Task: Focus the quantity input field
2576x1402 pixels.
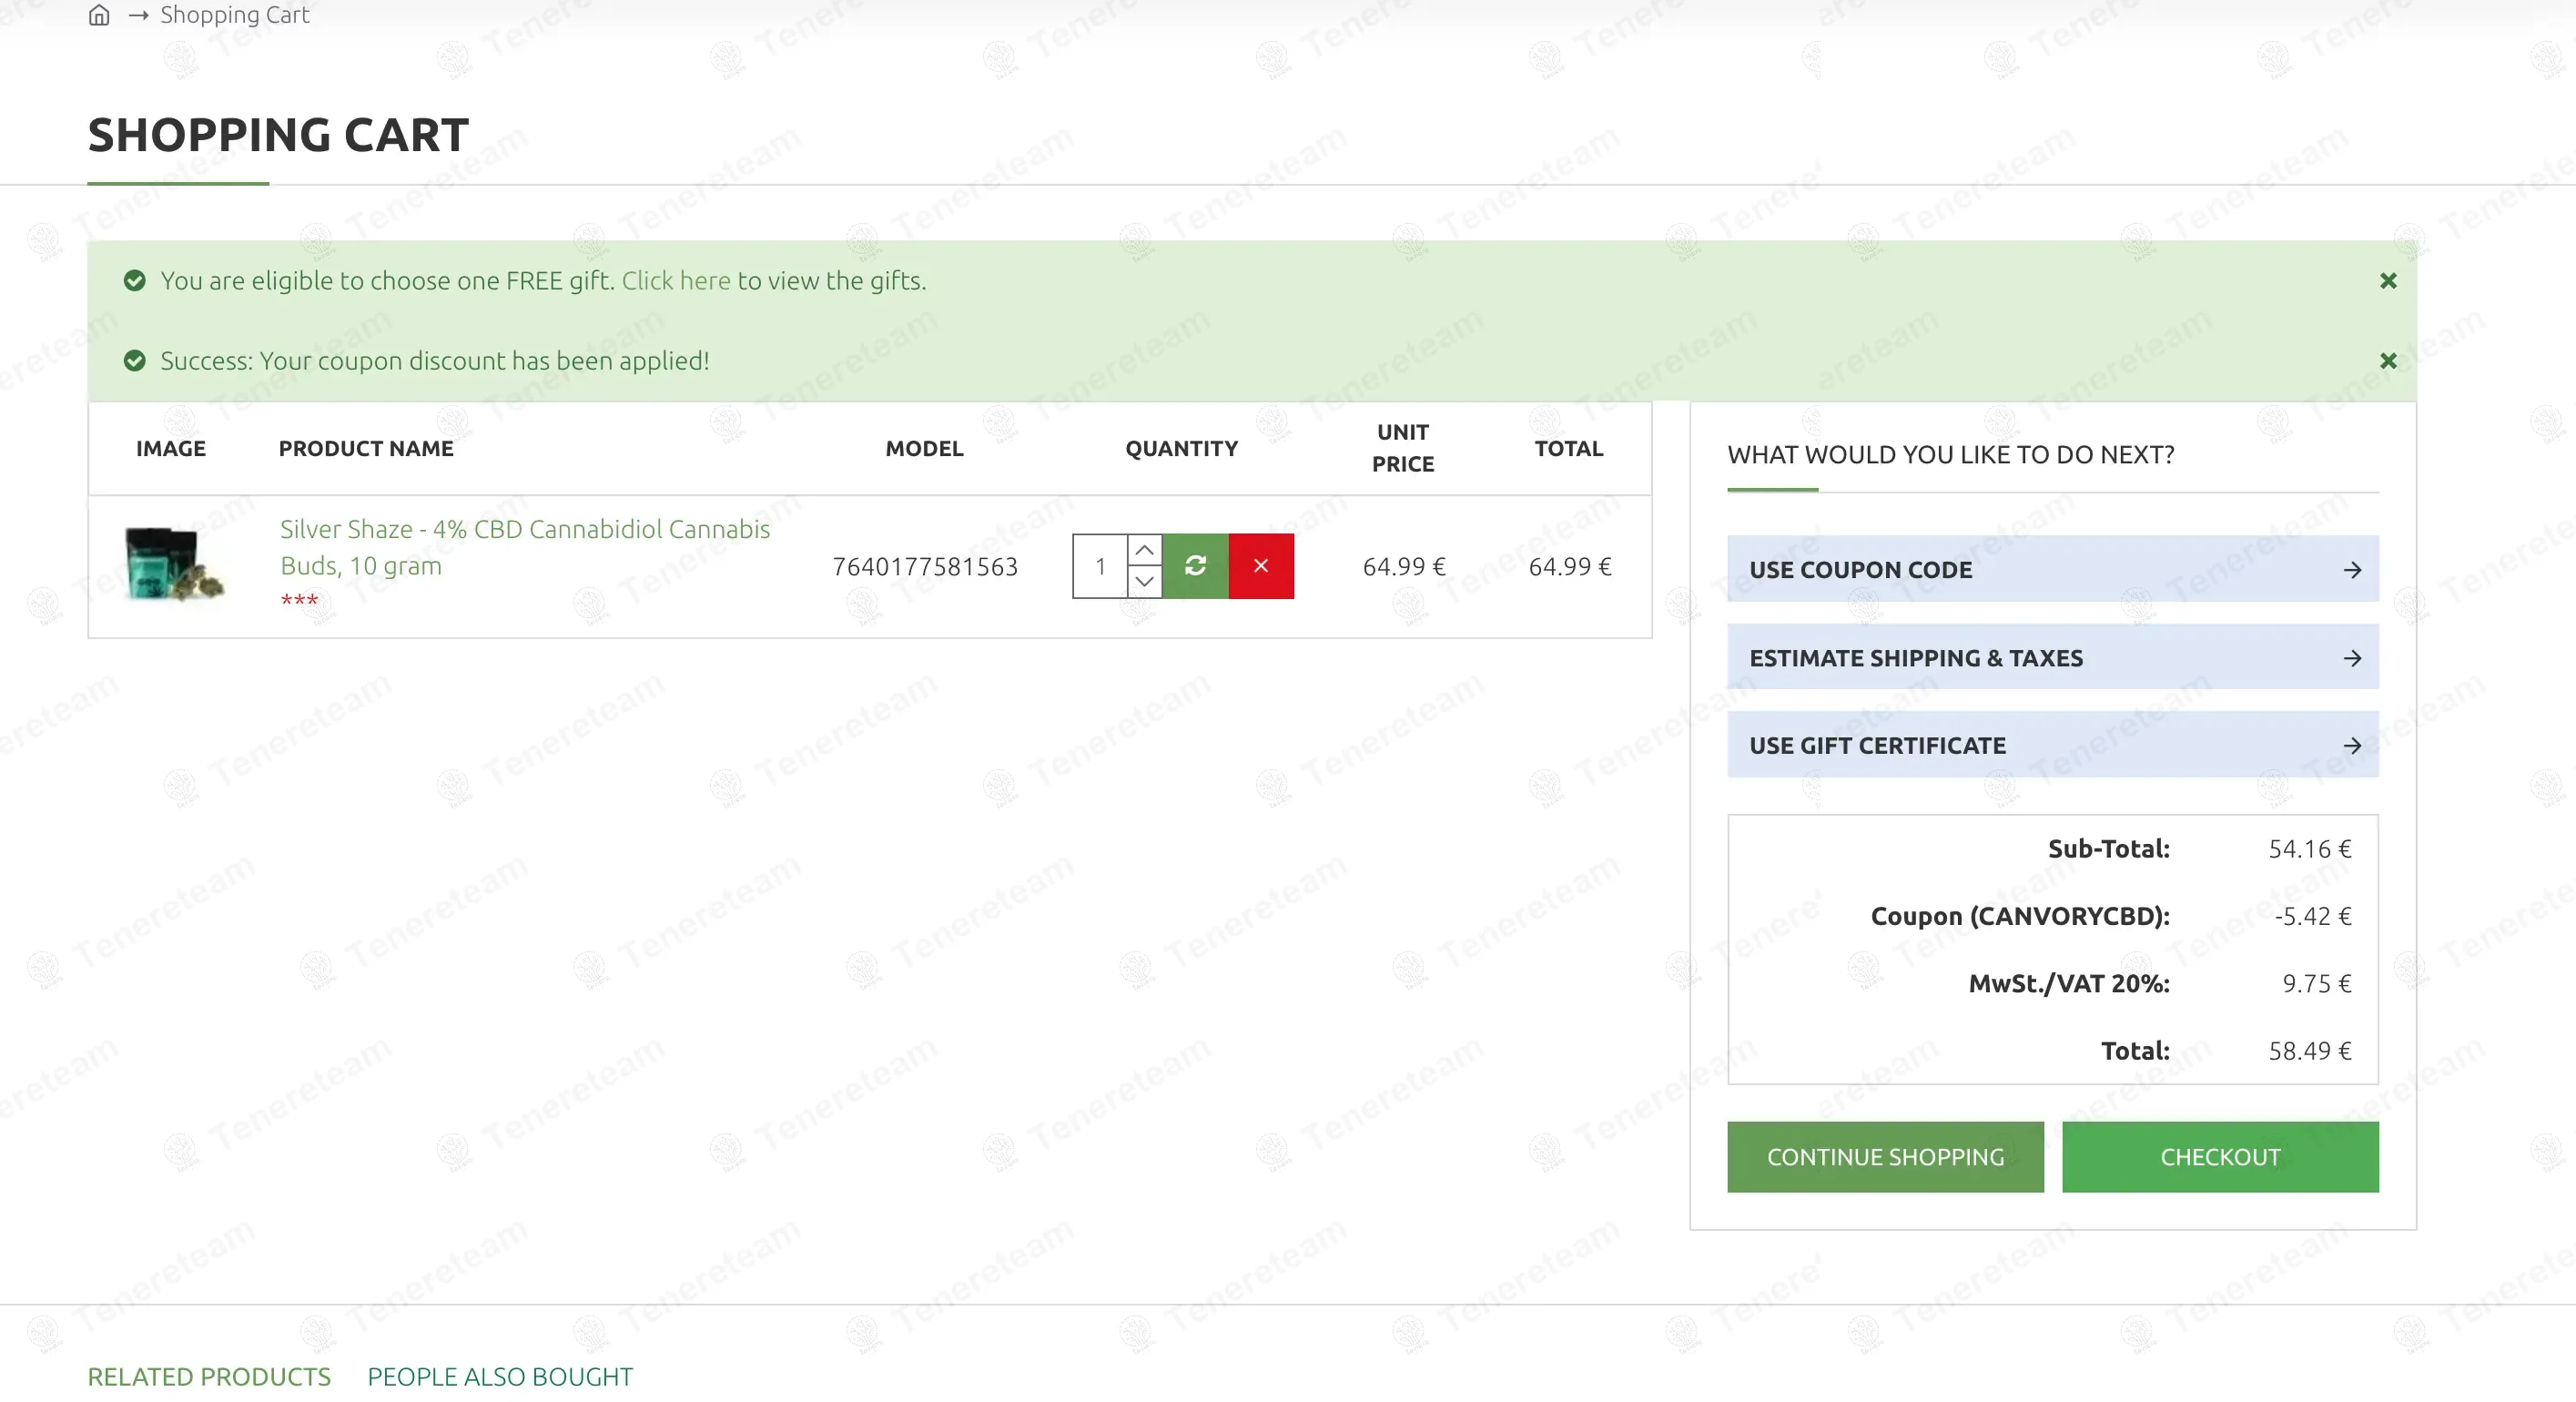Action: (1100, 566)
